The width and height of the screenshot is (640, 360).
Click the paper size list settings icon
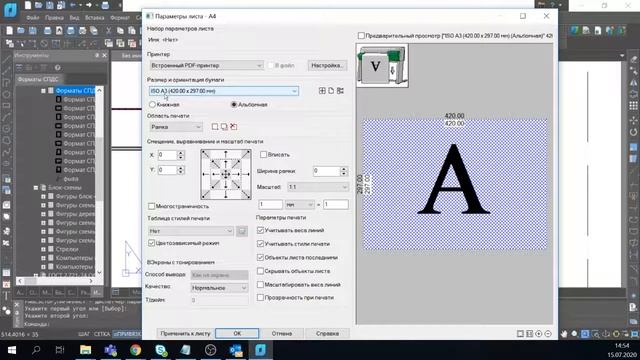340,91
